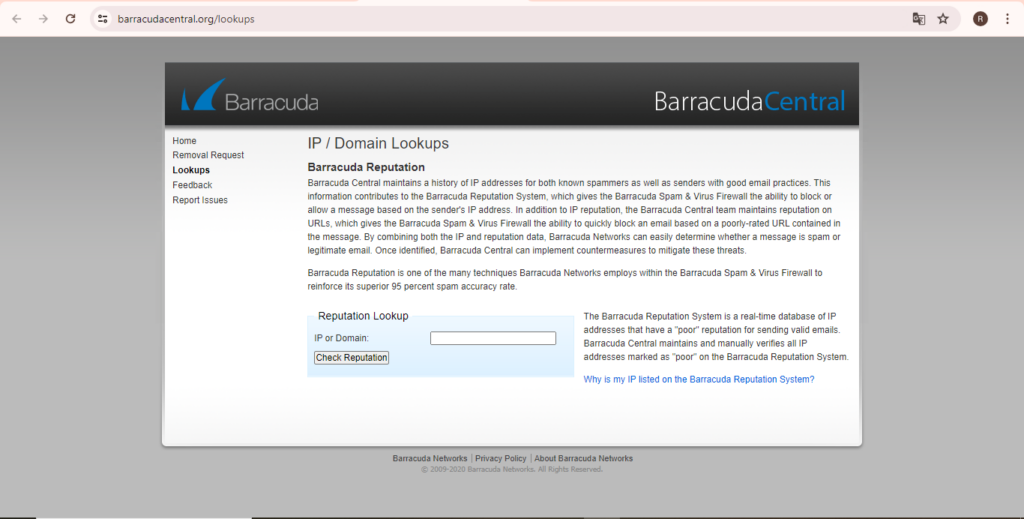The width and height of the screenshot is (1024, 519).
Task: Click the translate page icon
Action: (918, 19)
